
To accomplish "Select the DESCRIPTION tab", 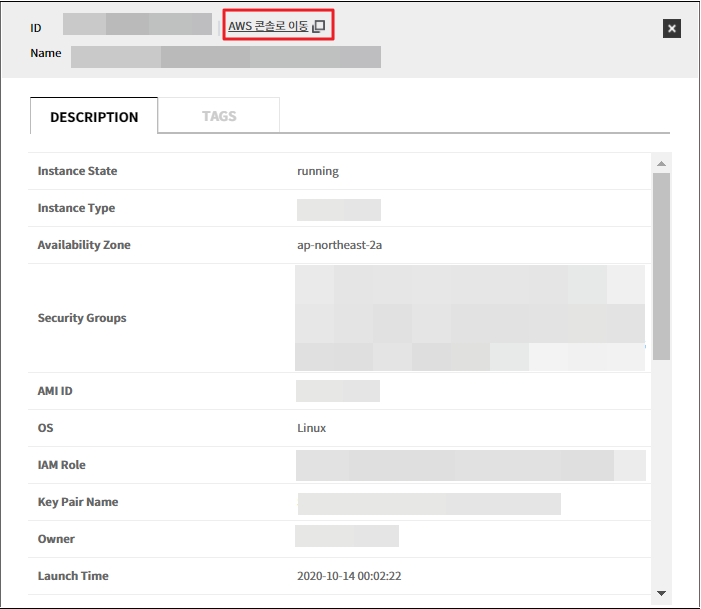I will pyautogui.click(x=94, y=117).
